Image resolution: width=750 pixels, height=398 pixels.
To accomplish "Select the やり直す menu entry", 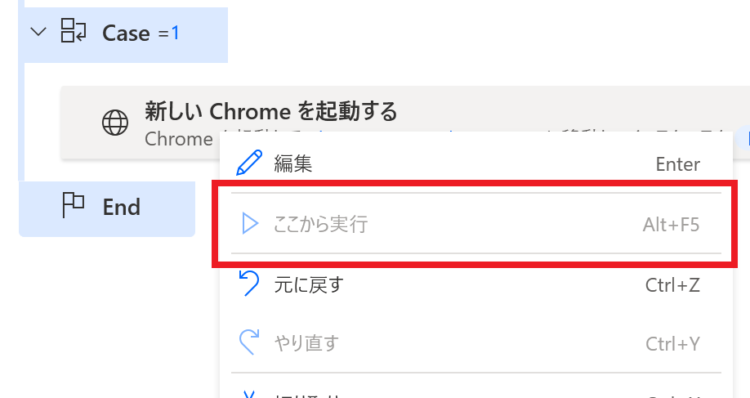I will 306,343.
